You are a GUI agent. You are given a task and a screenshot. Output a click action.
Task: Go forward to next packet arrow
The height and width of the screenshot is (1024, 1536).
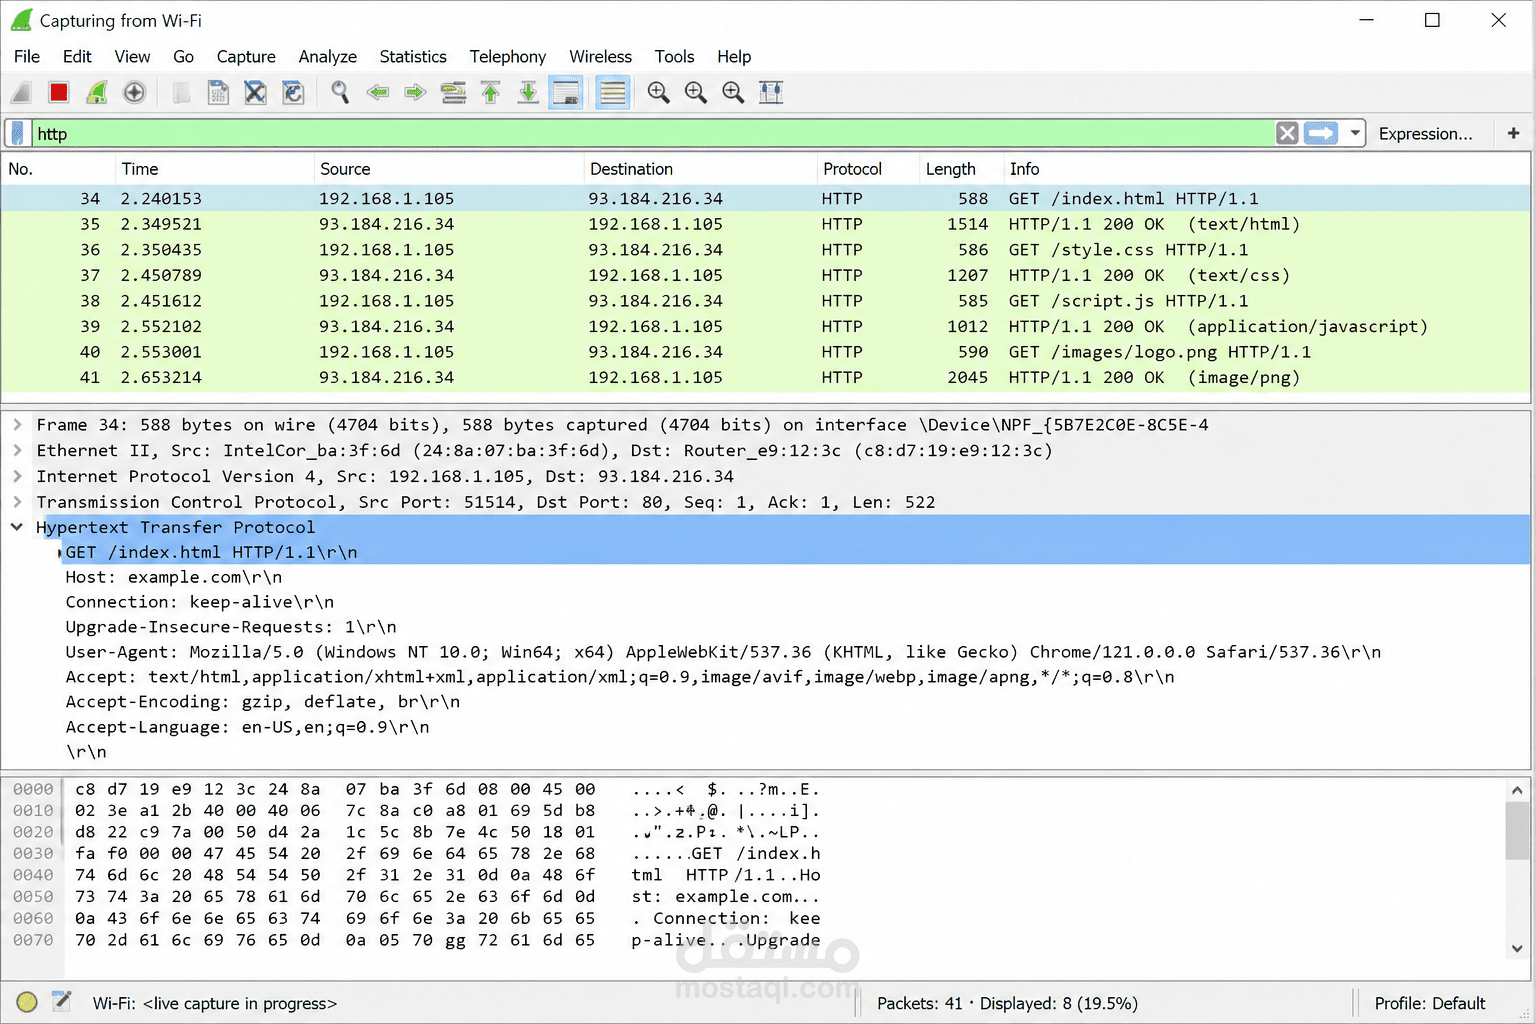coord(415,93)
